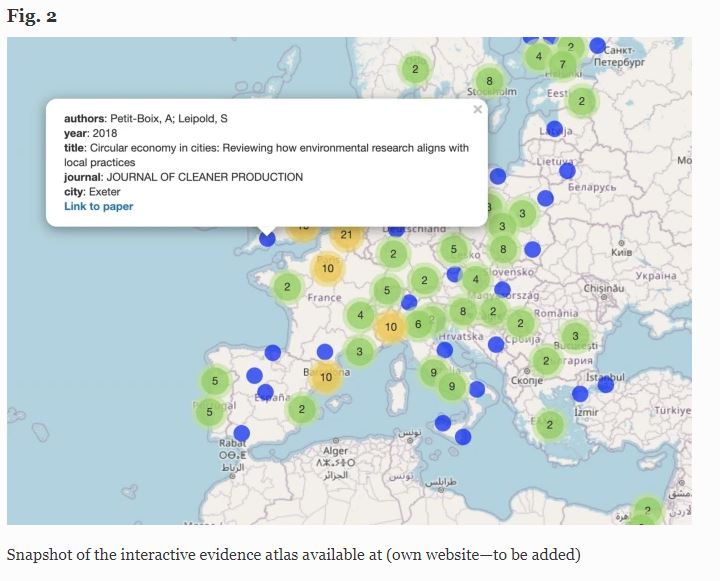720x581 pixels.
Task: Select blue marker on Spain's northern coast
Action: pyautogui.click(x=273, y=352)
